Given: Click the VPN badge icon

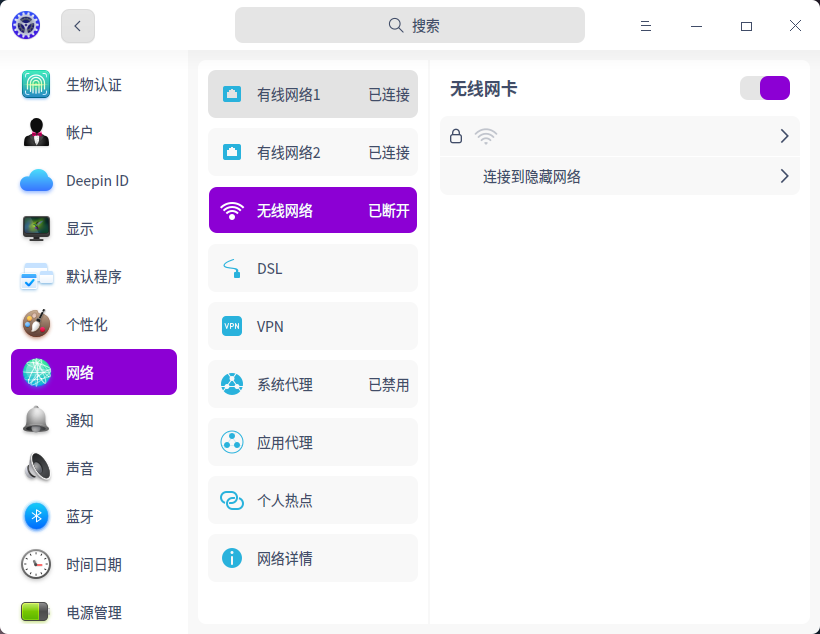Looking at the screenshot, I should [x=232, y=327].
